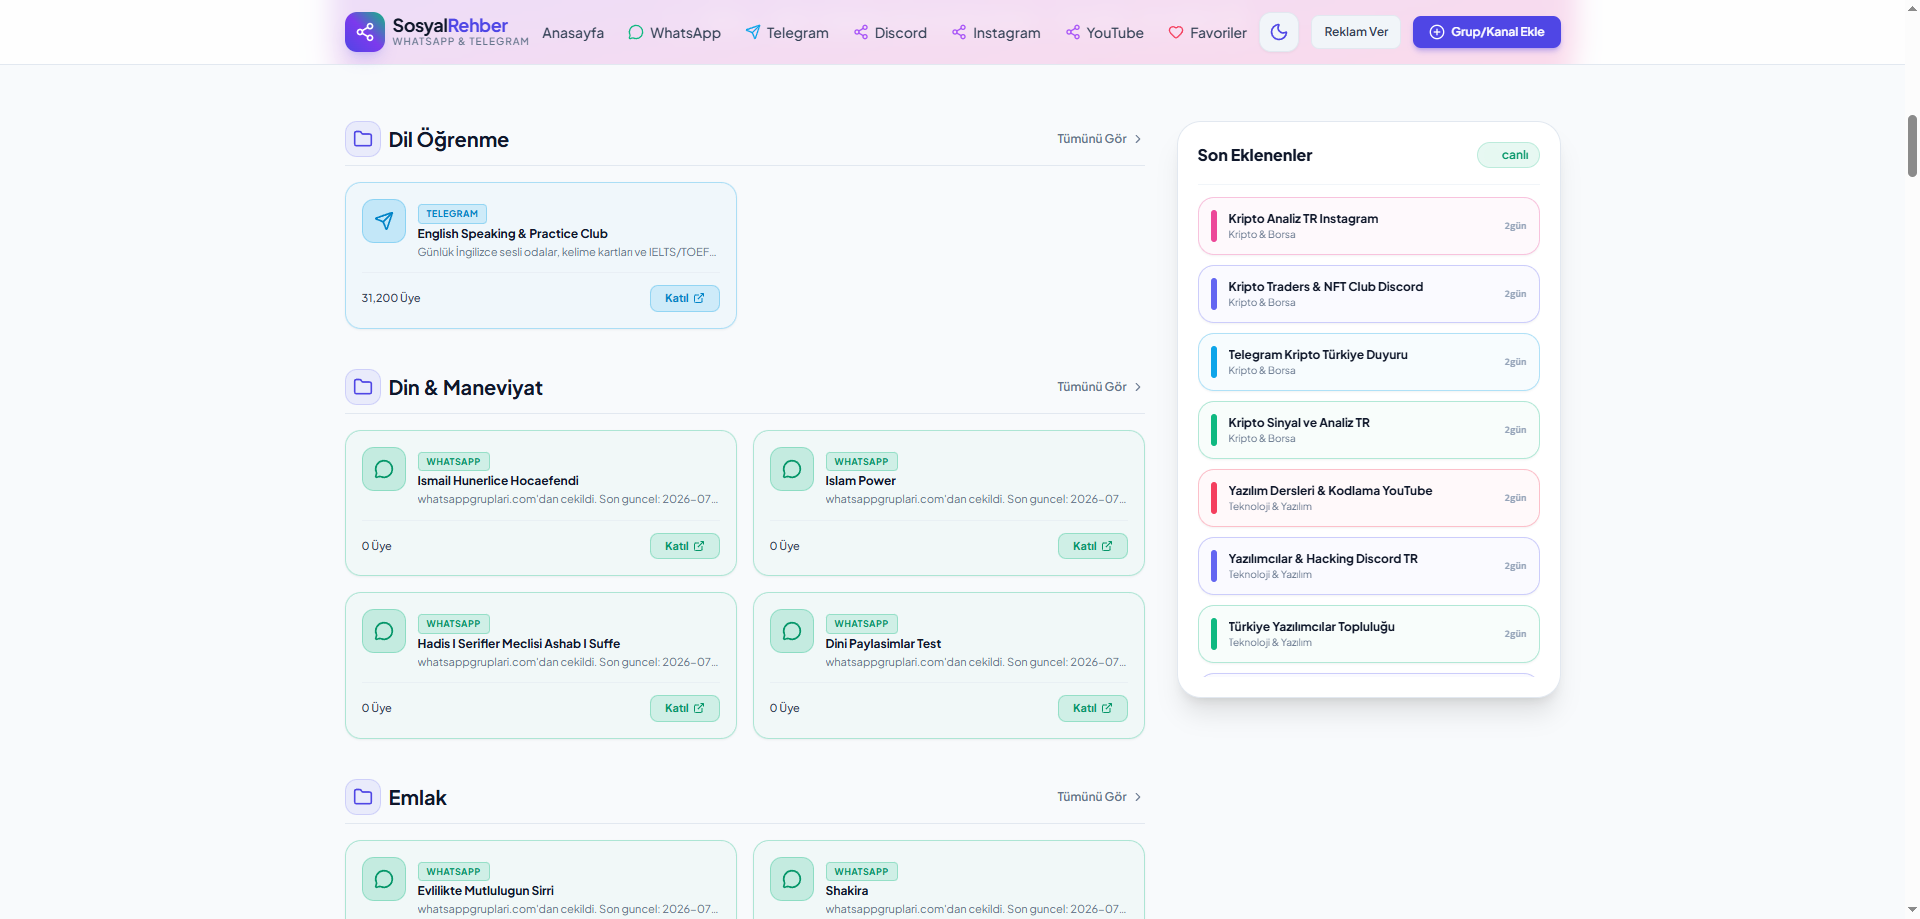Click Katıl on Islam Power card

[x=1093, y=546]
